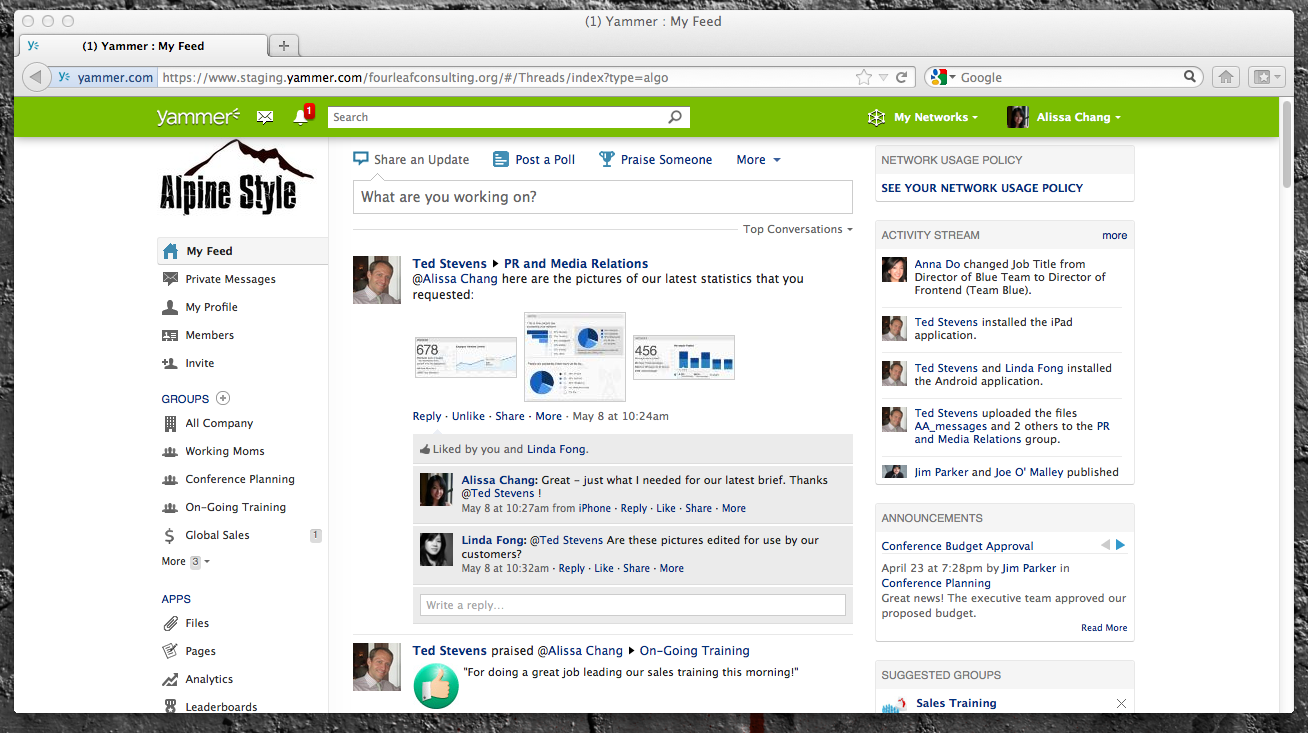Open the address bar history dropdown arrow
This screenshot has height=733, width=1308.
pos(883,77)
